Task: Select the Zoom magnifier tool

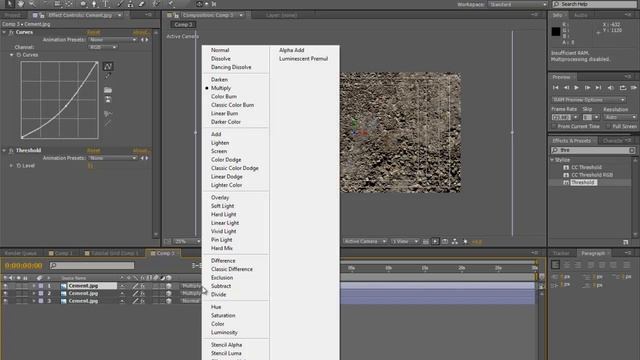Action: click(x=32, y=4)
